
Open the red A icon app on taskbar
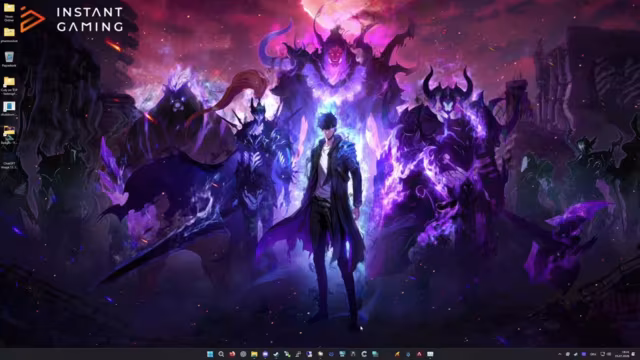point(419,354)
